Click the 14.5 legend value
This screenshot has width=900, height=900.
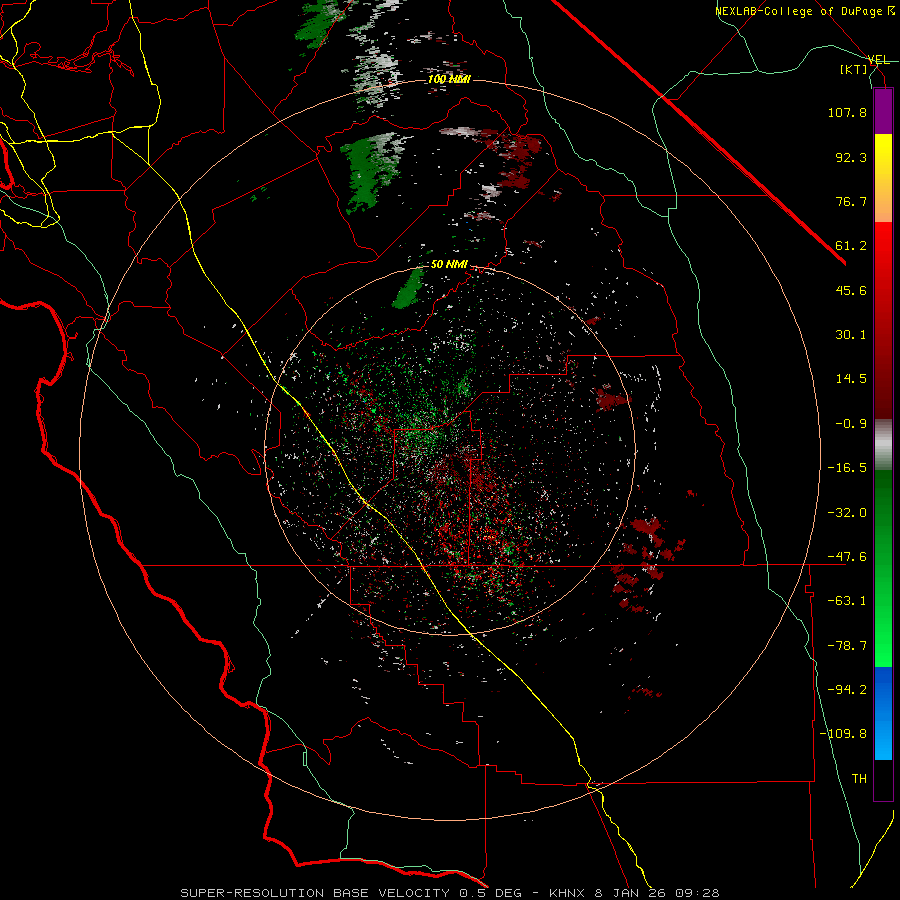851,379
